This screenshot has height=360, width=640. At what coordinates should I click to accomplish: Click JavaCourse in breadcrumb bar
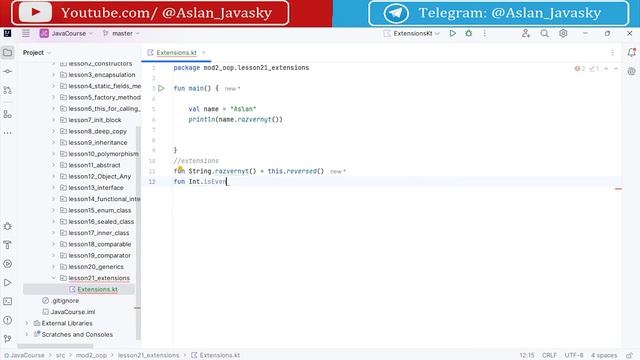pos(27,355)
